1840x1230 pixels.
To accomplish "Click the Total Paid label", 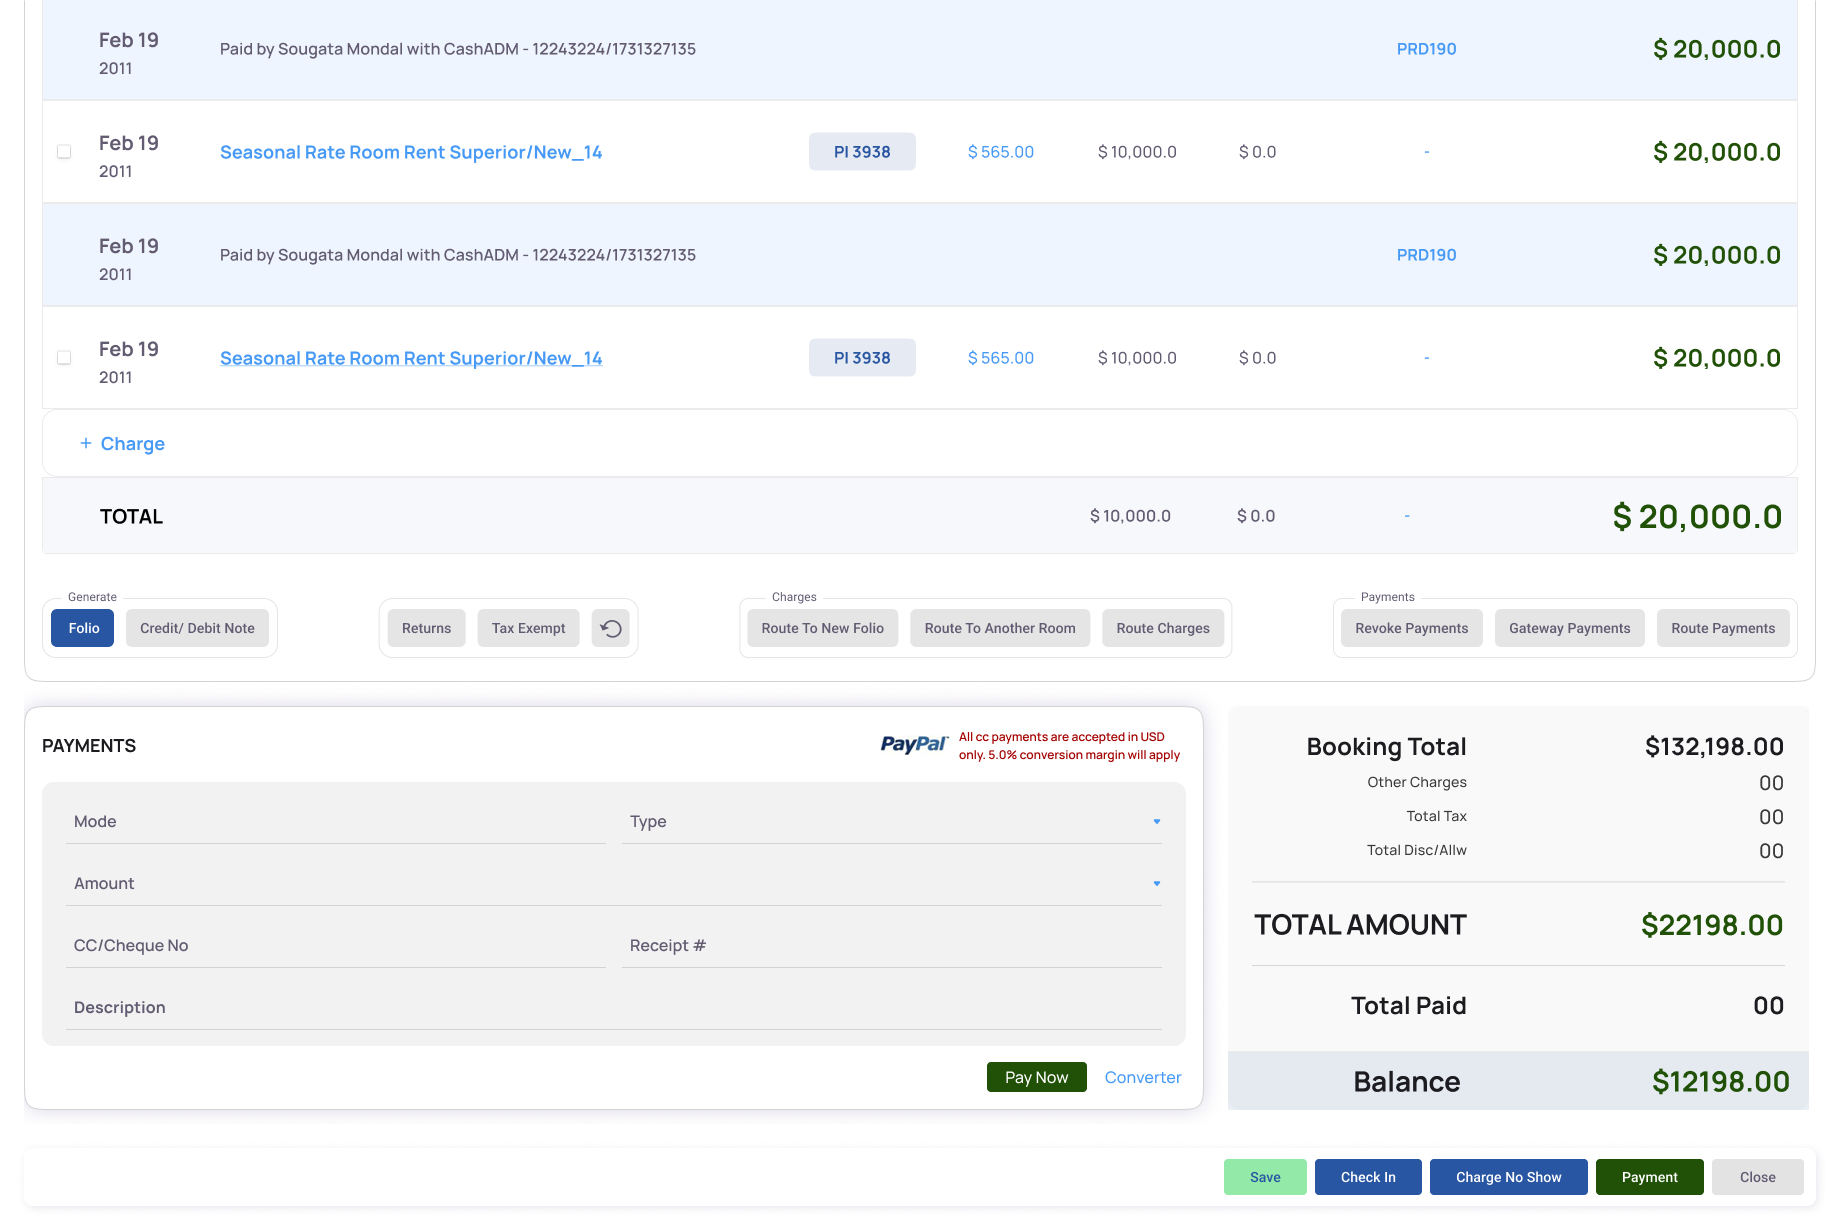I will 1408,1005.
